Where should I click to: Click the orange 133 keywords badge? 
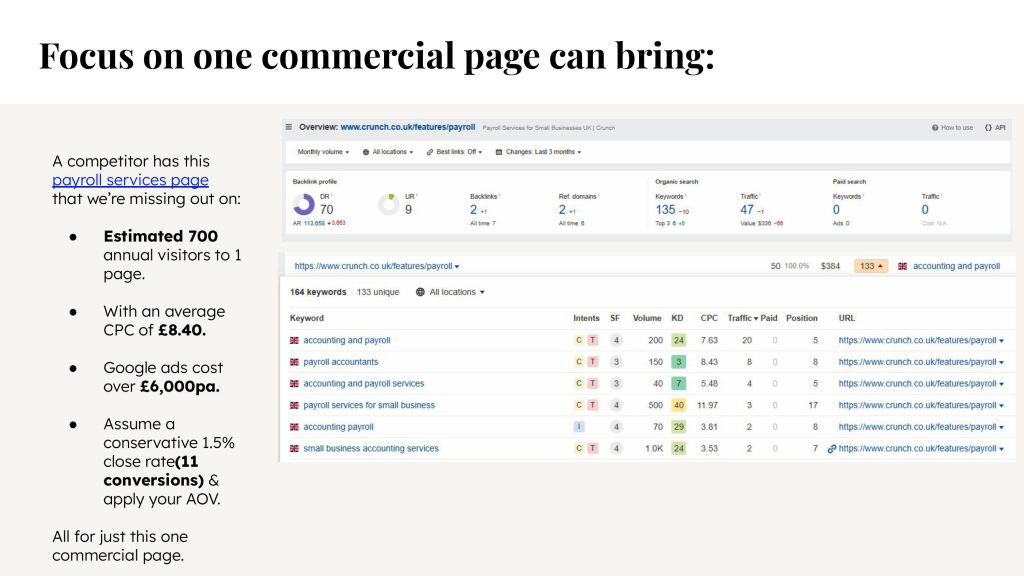pos(871,266)
